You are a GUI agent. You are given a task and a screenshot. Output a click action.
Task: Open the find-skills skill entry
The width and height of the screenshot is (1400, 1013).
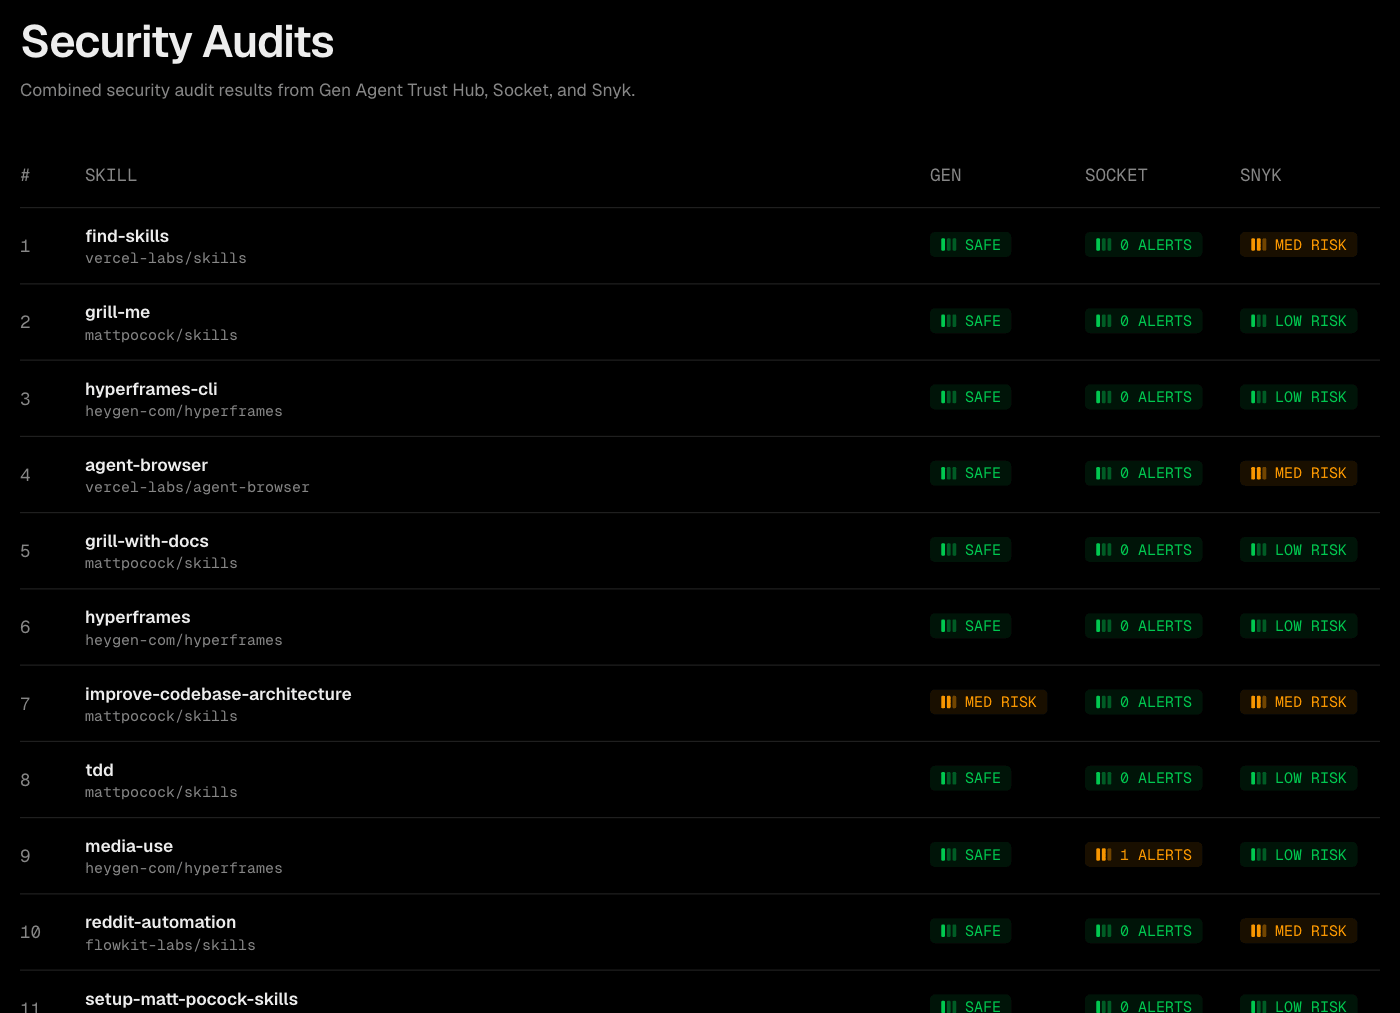coord(127,236)
